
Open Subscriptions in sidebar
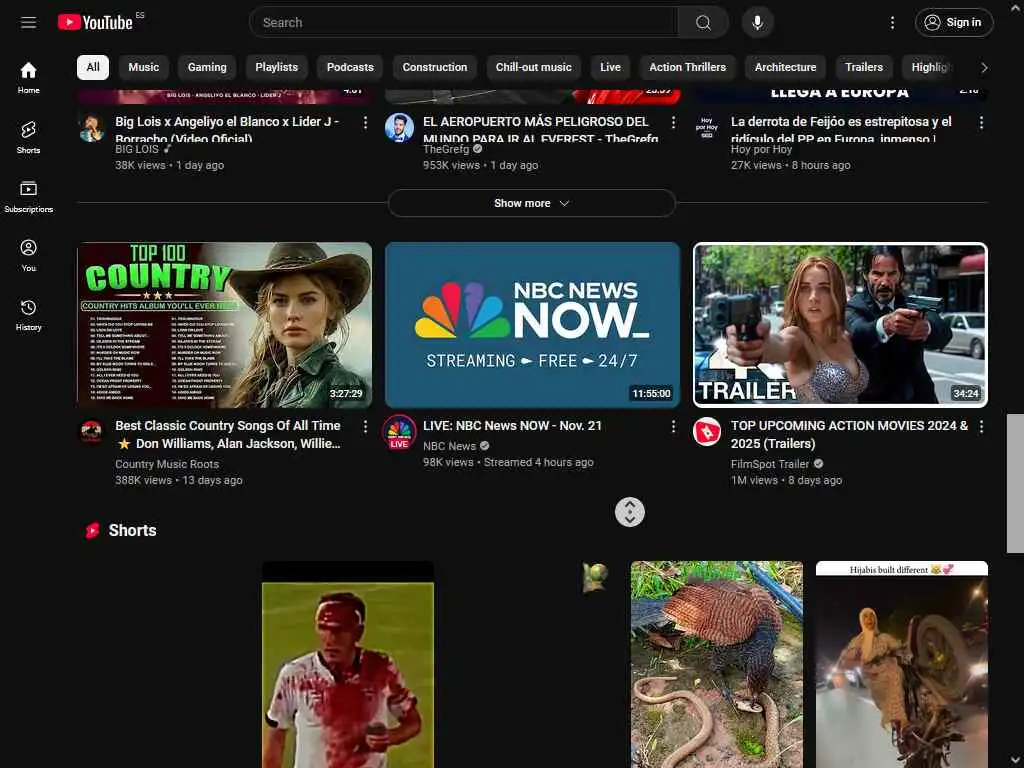coord(28,197)
